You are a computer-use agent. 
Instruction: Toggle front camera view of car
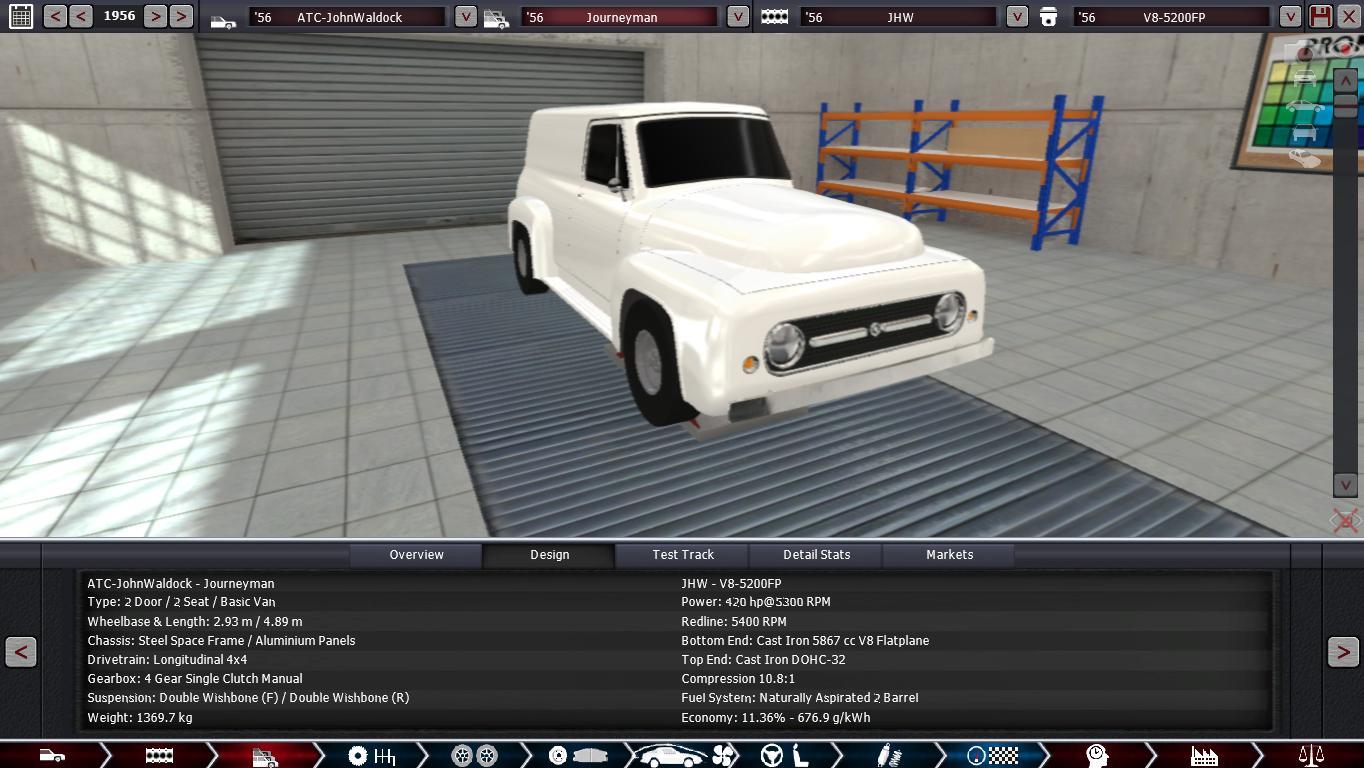1304,79
